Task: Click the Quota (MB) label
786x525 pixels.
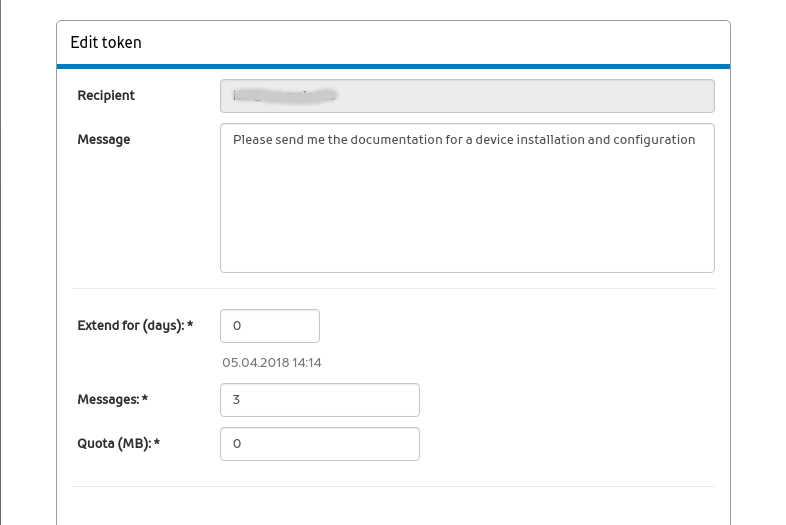Action: pyautogui.click(x=118, y=444)
